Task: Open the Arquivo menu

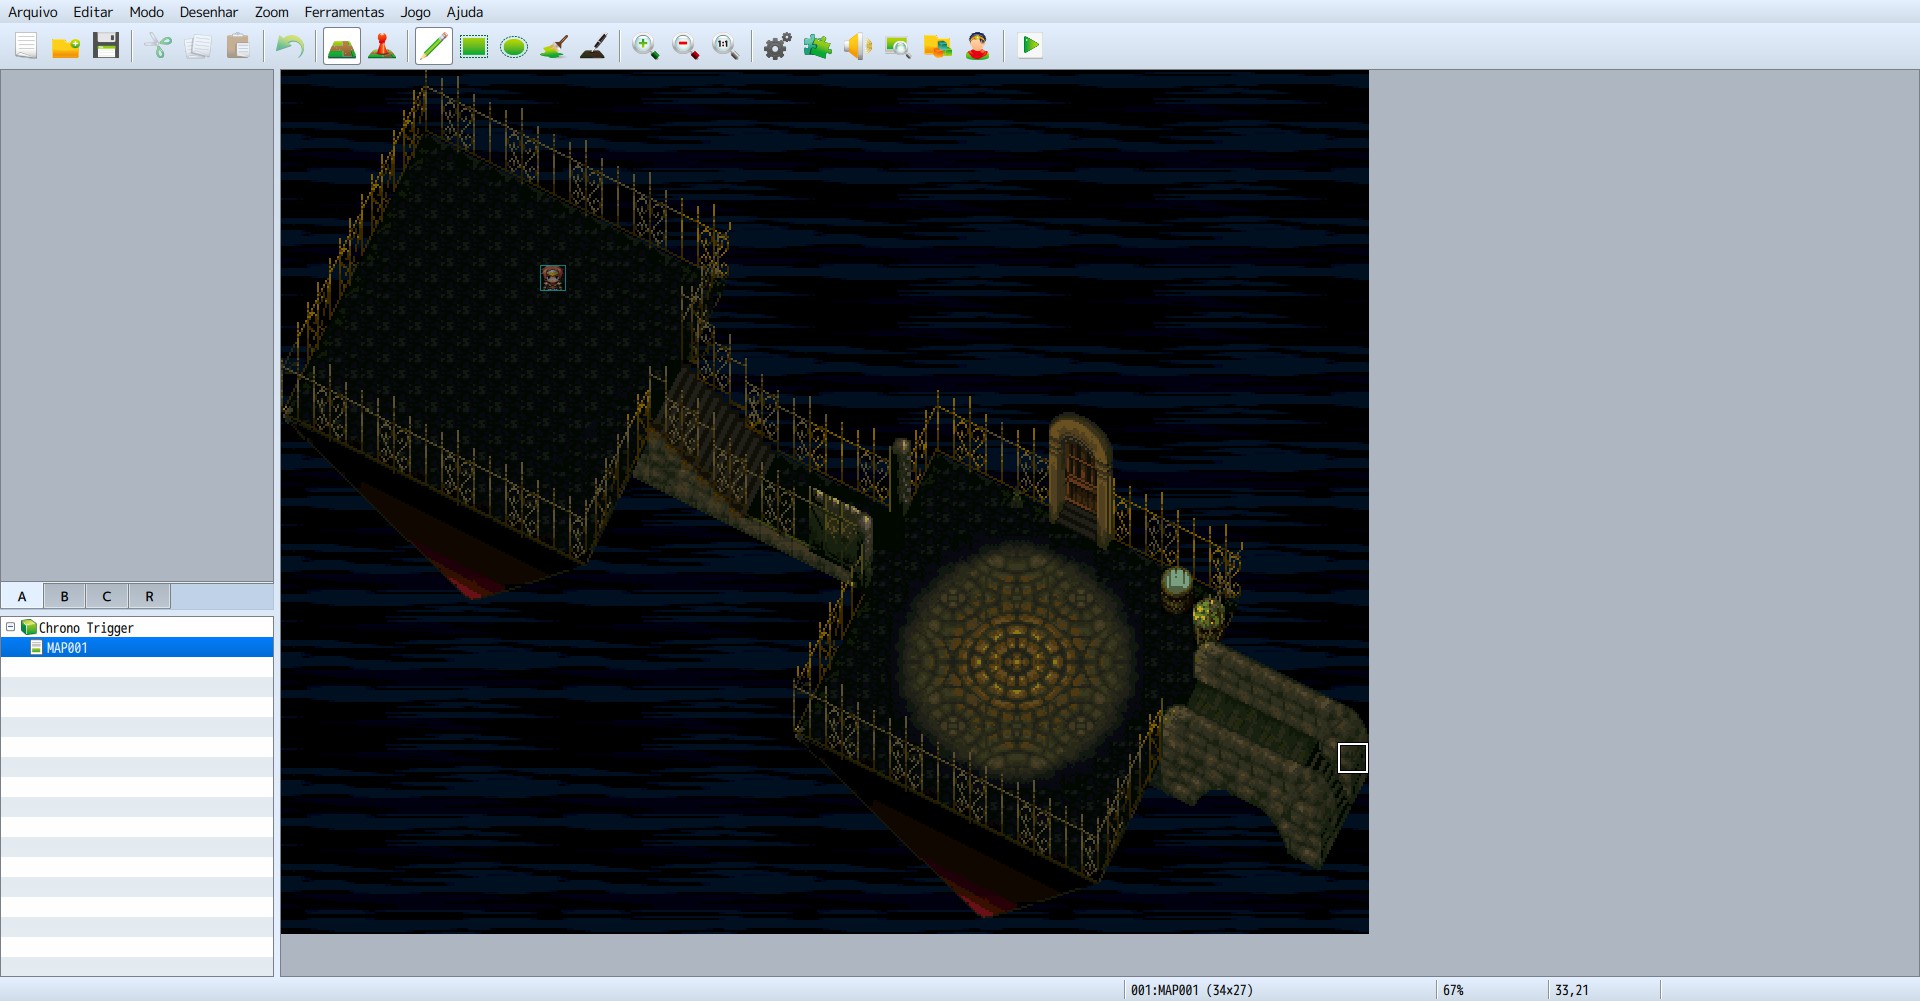Action: (x=33, y=12)
